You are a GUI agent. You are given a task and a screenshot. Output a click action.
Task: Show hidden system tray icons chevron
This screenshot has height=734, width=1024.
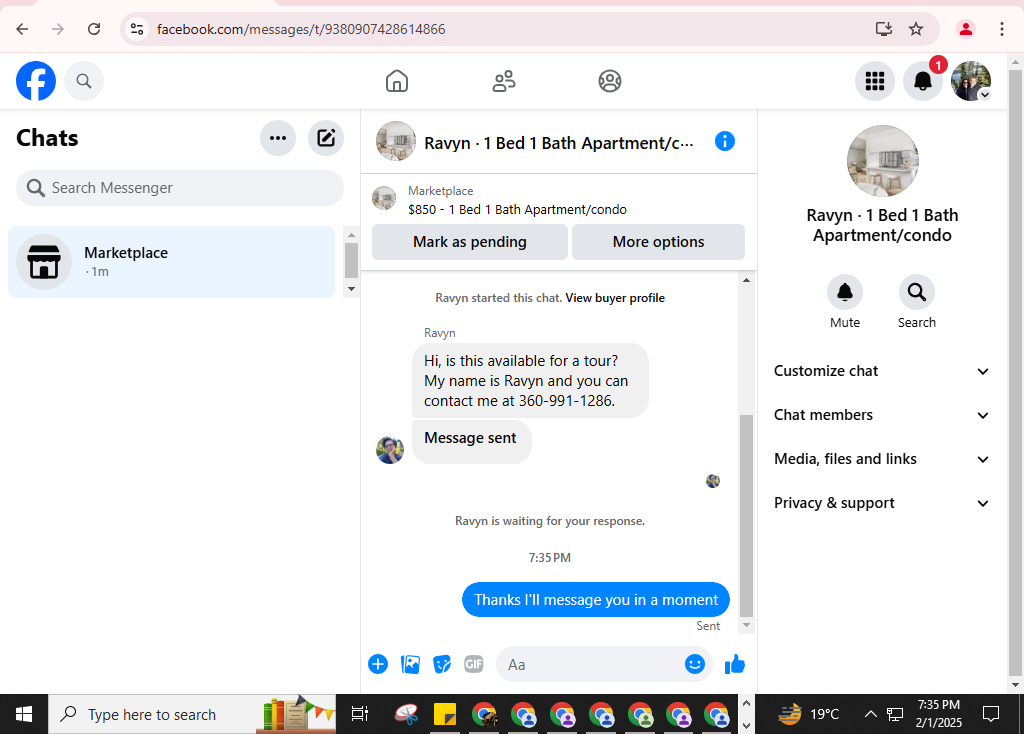pyautogui.click(x=871, y=714)
